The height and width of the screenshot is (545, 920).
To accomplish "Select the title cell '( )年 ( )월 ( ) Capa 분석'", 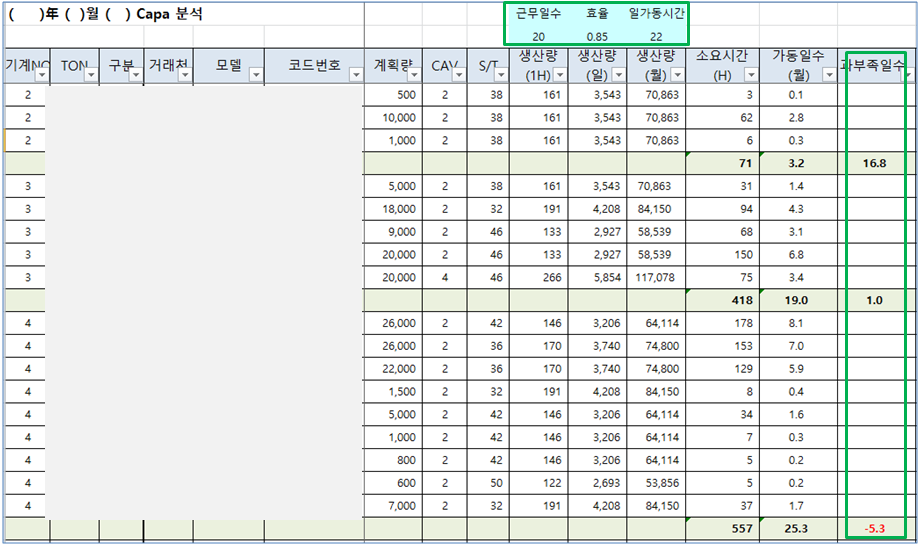I will click(106, 13).
